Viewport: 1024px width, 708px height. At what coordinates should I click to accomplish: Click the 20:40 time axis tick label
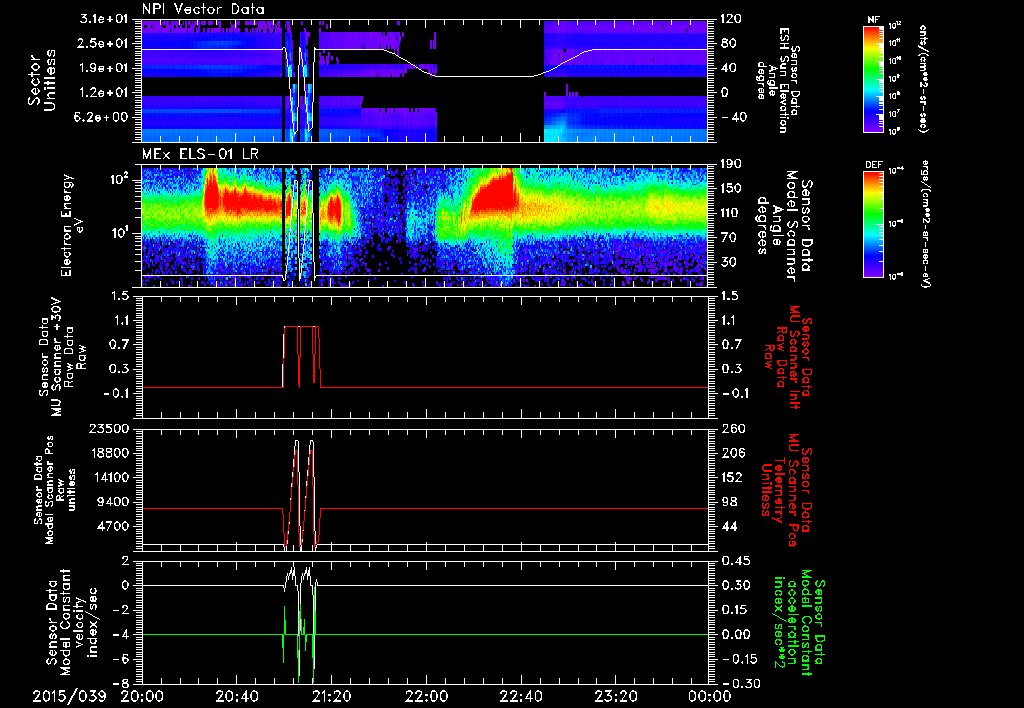tap(236, 696)
